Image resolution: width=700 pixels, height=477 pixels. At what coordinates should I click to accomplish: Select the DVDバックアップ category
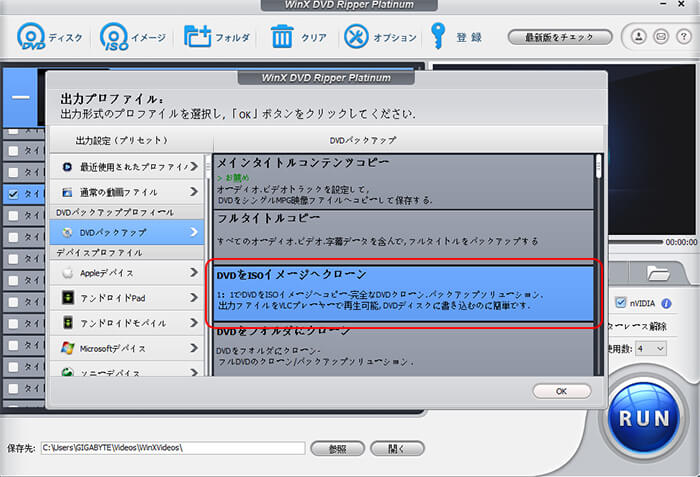127,232
